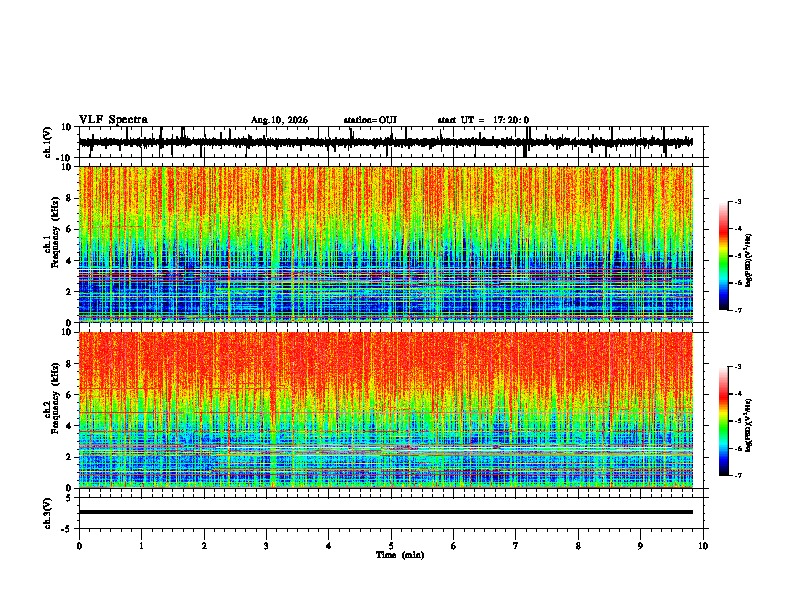This screenshot has height=612, width=792.
Task: Click the ch.3 flat voltage trace
Action: point(386,512)
